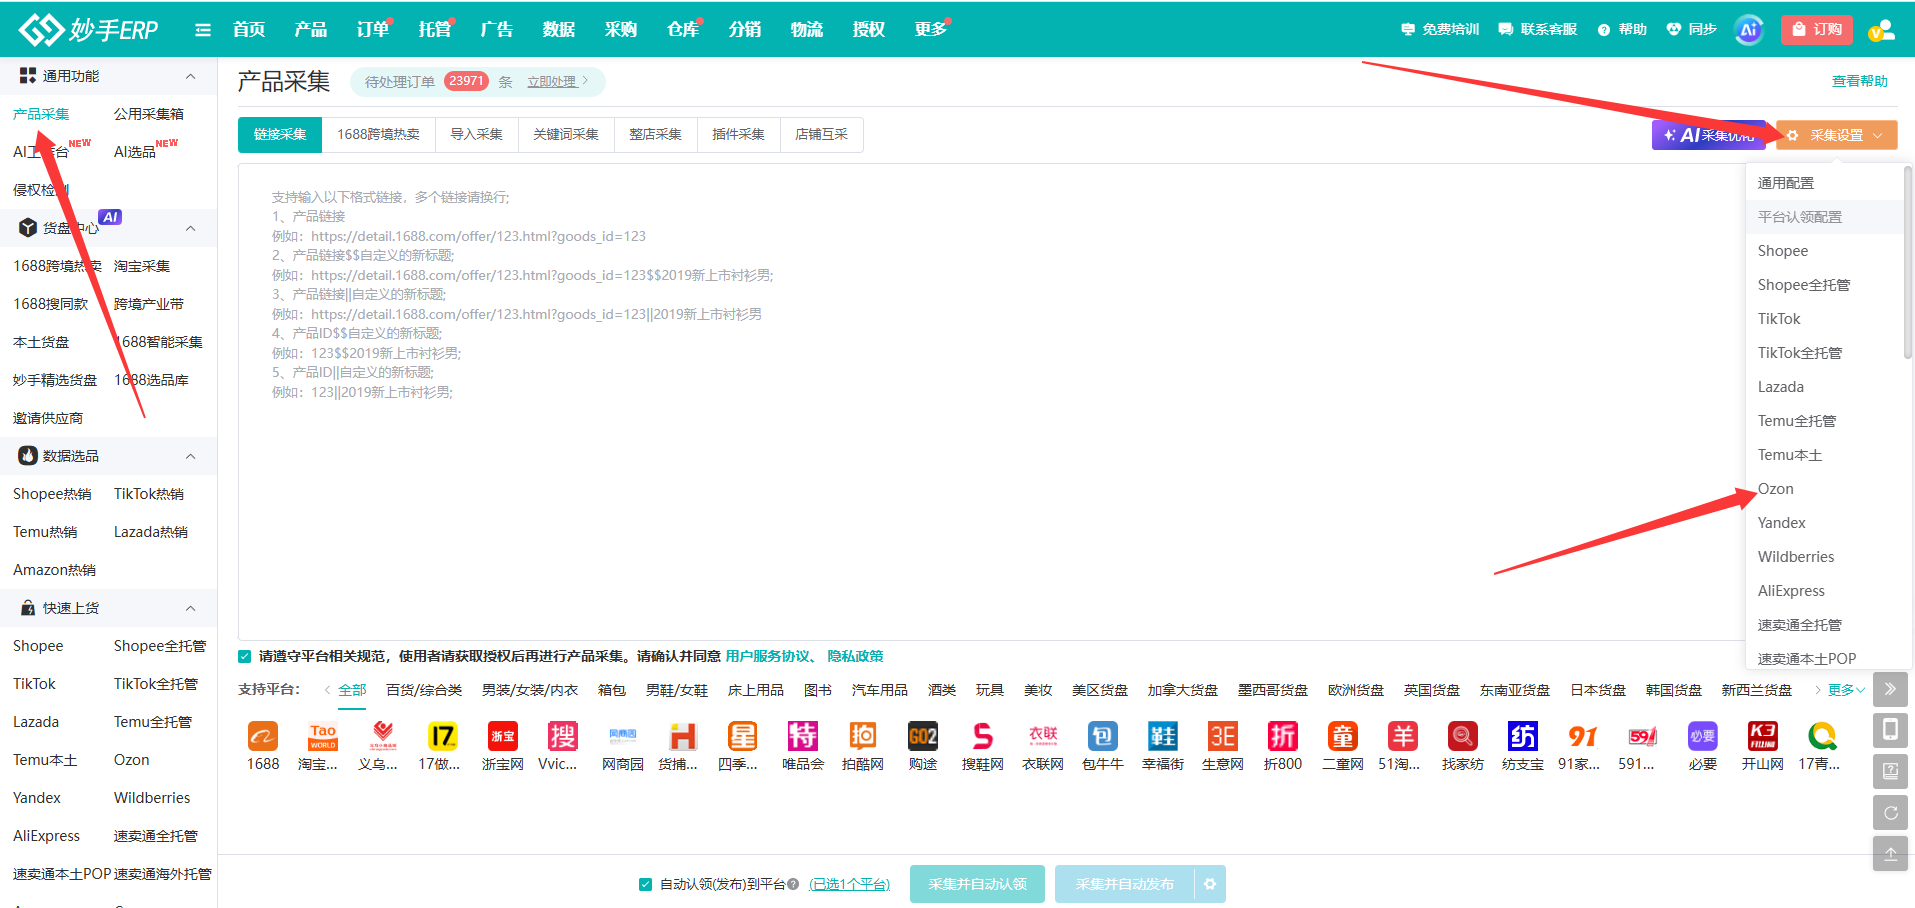The width and height of the screenshot is (1915, 908).
Task: Open the 订单 top navigation menu
Action: (x=372, y=30)
